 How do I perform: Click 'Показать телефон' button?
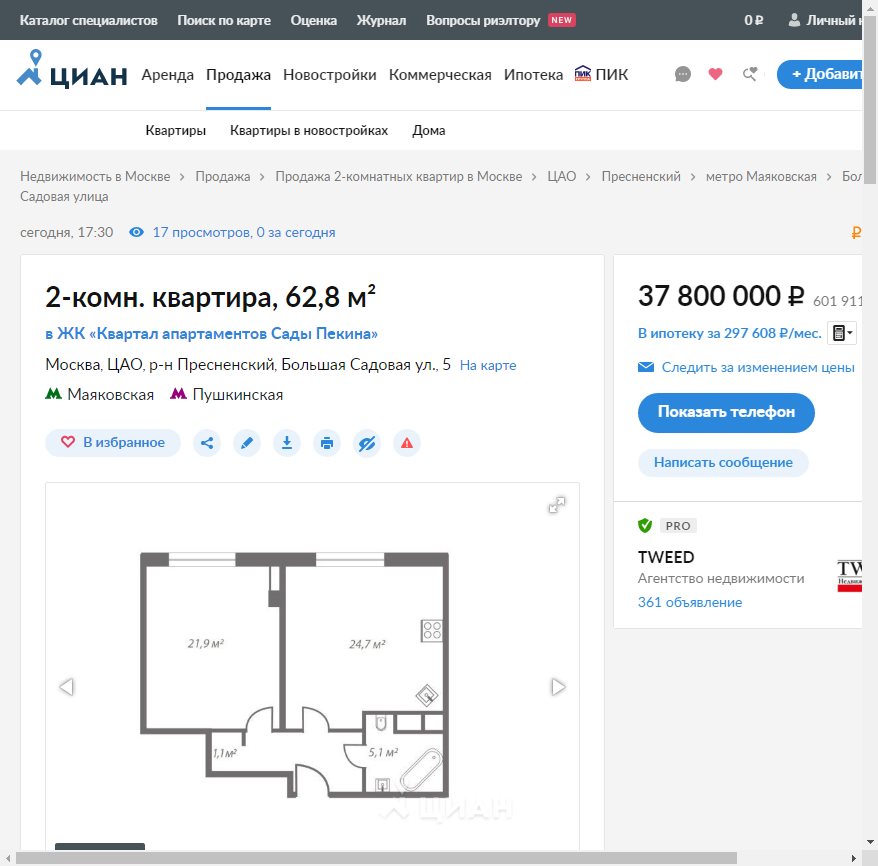[x=726, y=412]
